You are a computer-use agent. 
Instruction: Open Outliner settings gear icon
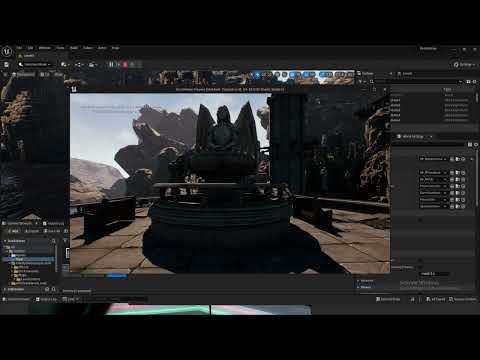tap(475, 81)
